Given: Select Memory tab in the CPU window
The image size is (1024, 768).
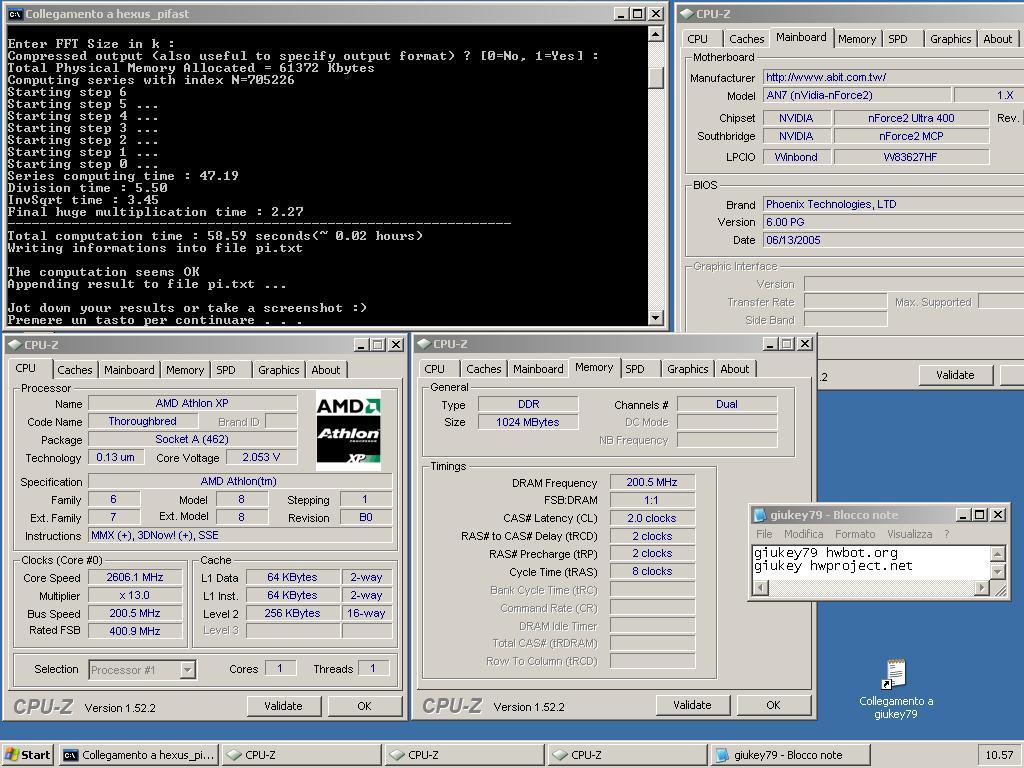Looking at the screenshot, I should coord(185,370).
